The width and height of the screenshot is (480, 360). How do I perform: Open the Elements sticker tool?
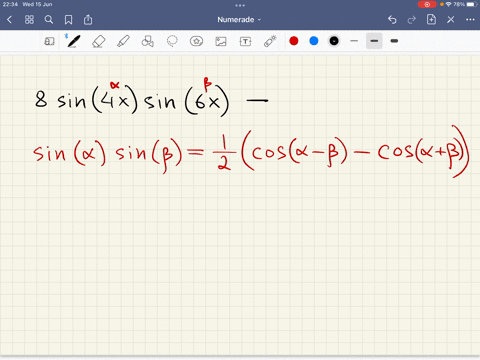pyautogui.click(x=196, y=41)
